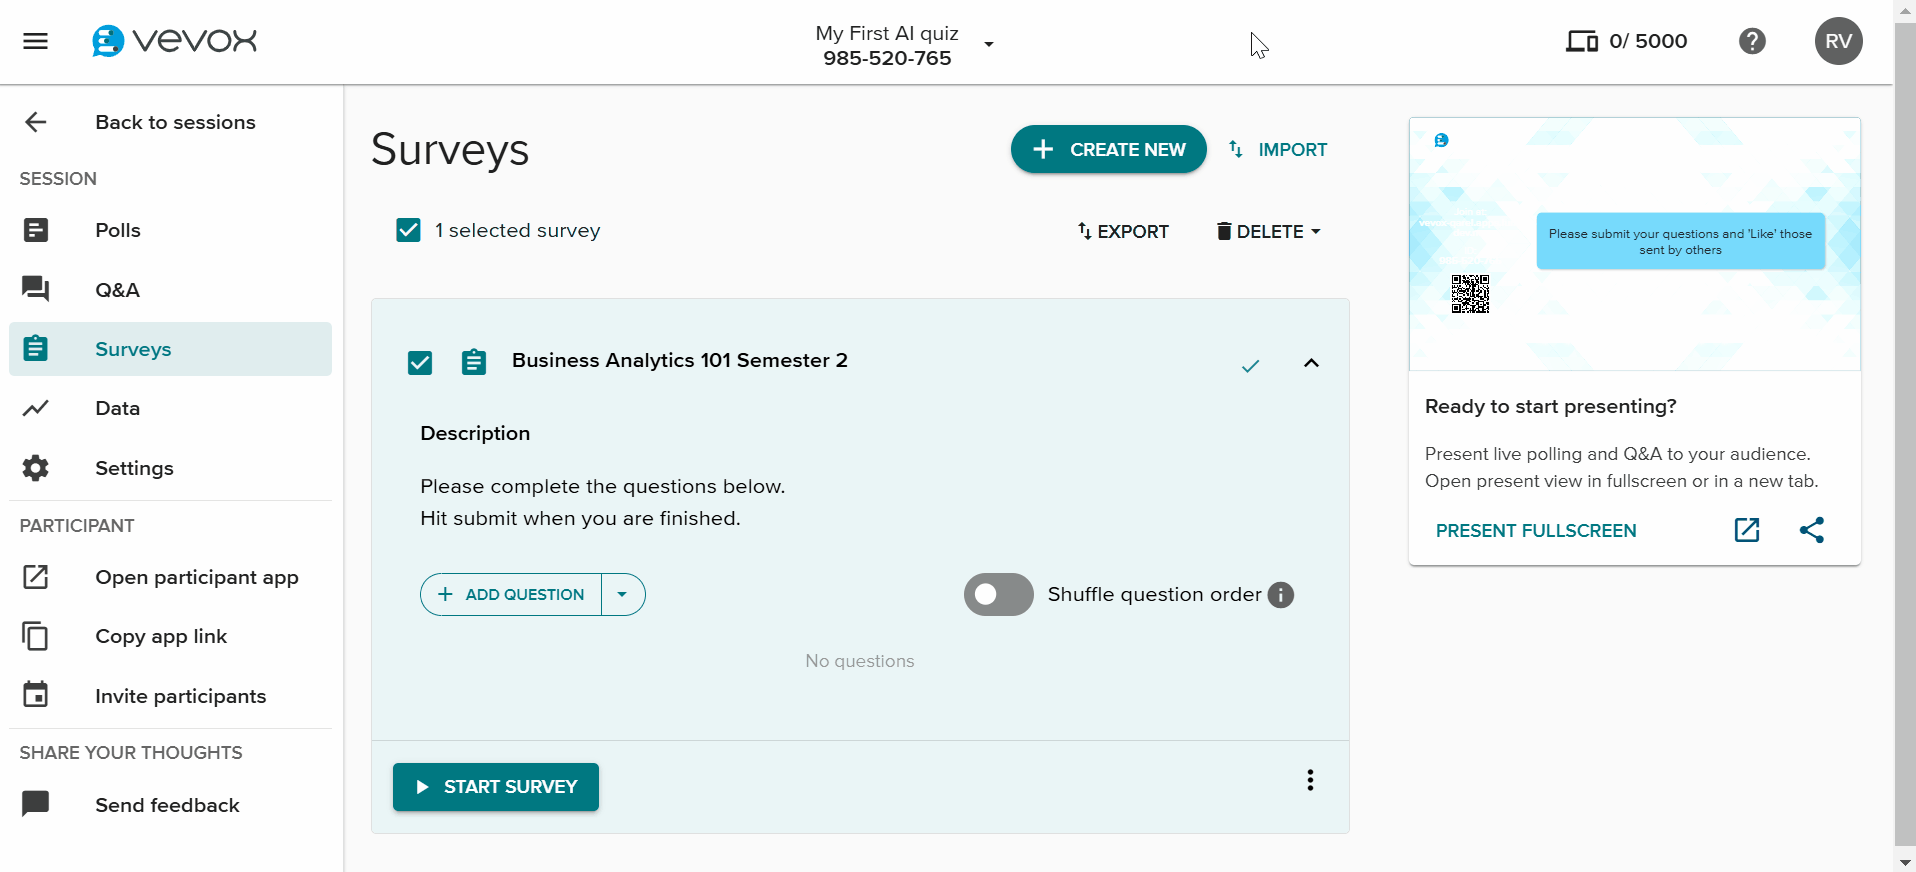Click the EXPORT button
Image resolution: width=1916 pixels, height=872 pixels.
click(1123, 231)
